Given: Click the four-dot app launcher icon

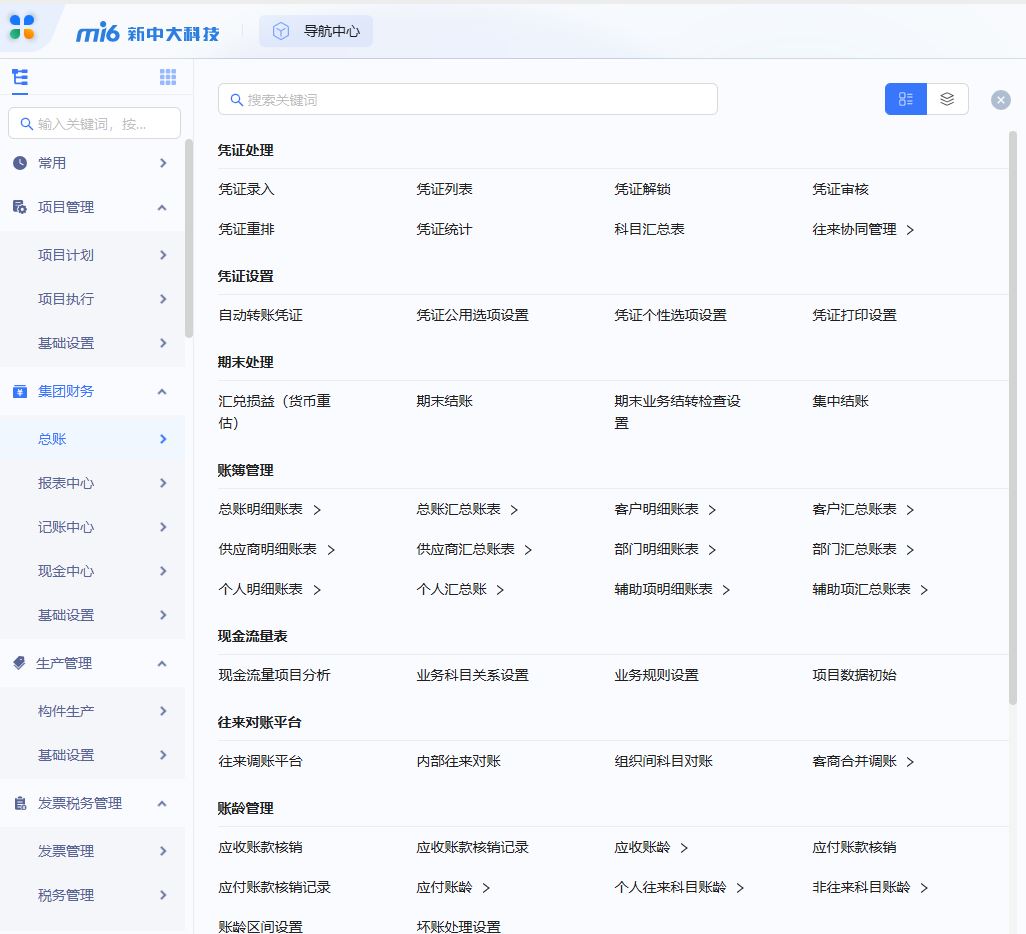Looking at the screenshot, I should tap(22, 28).
